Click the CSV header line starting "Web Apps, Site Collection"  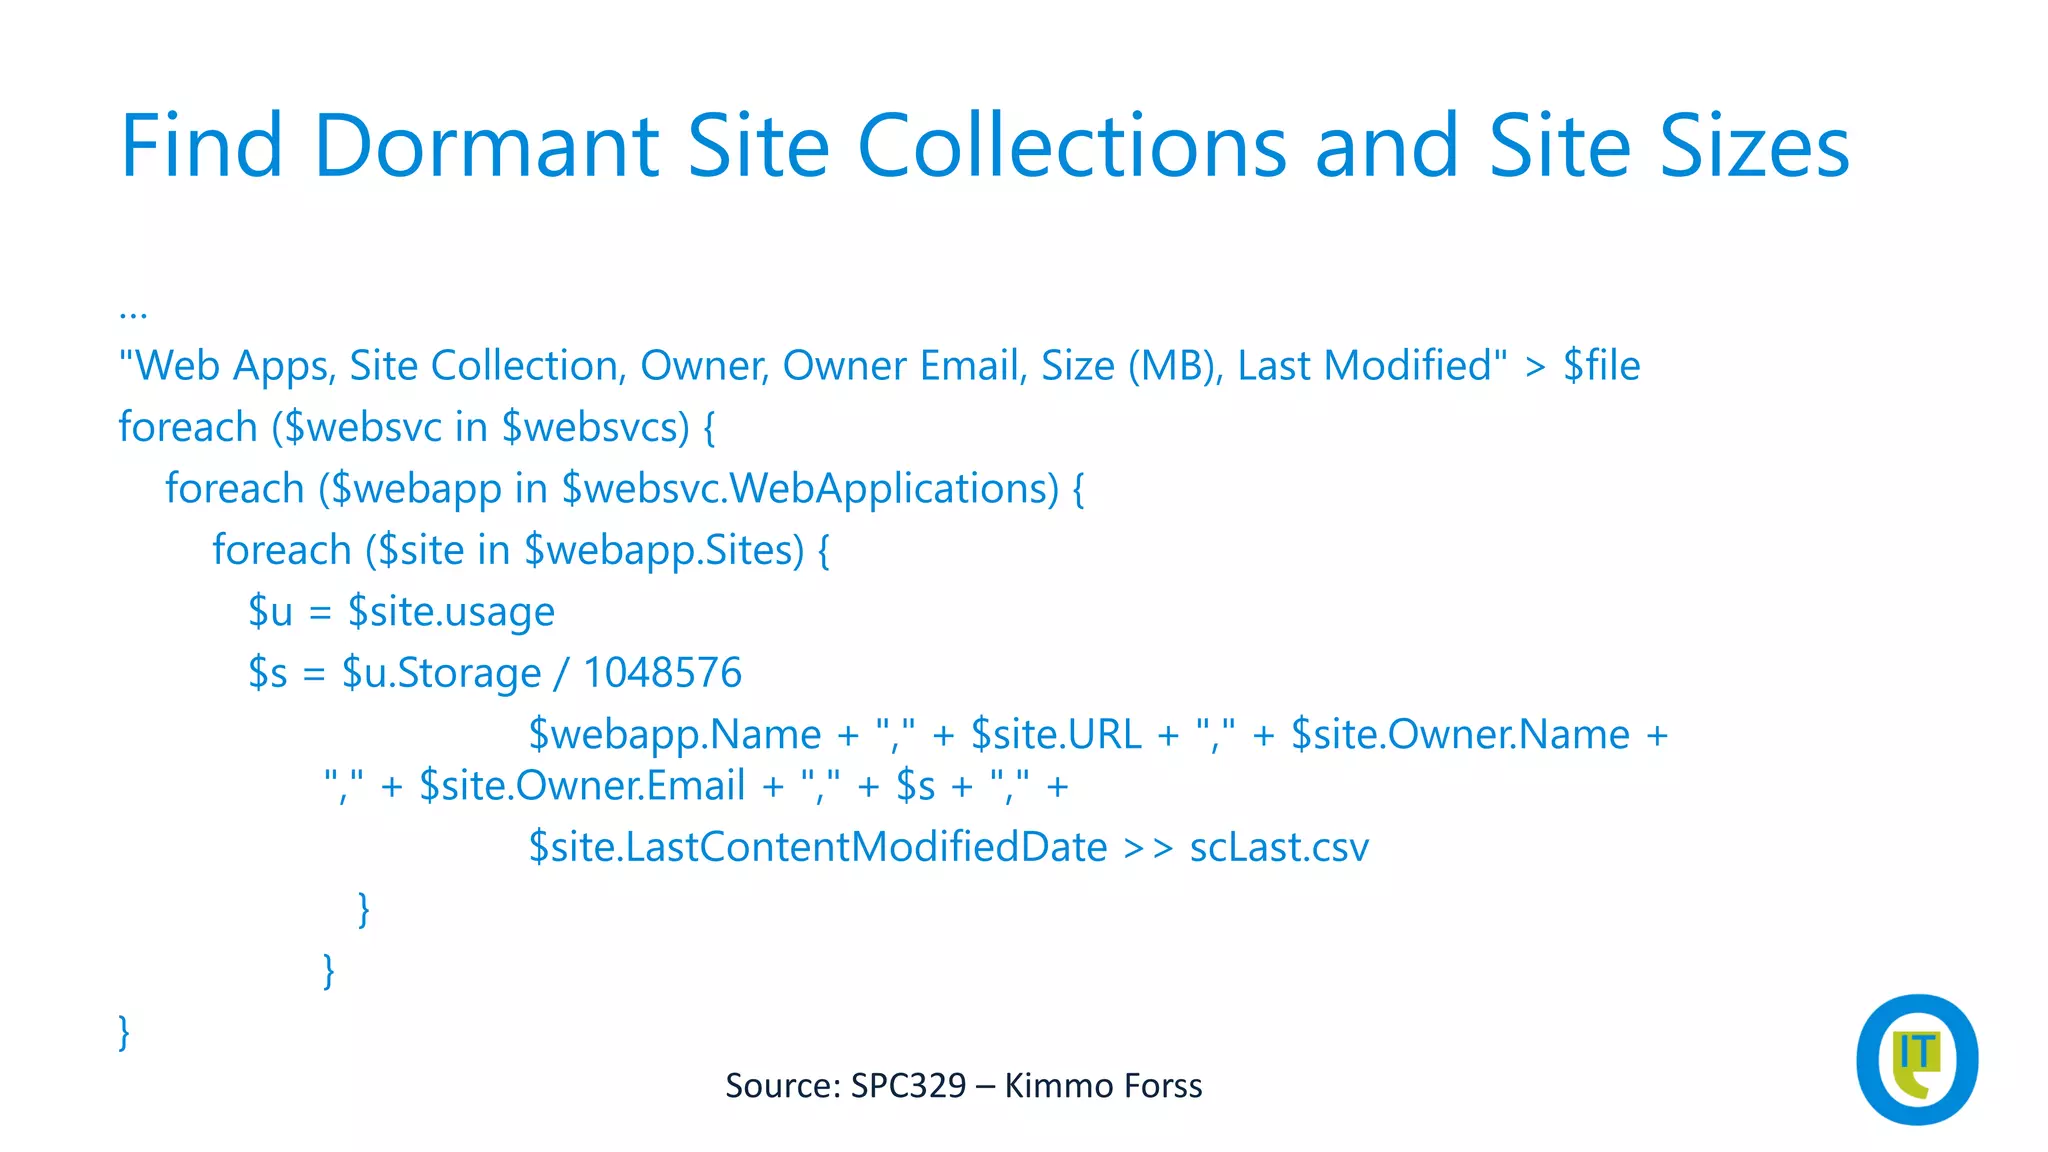pos(879,366)
